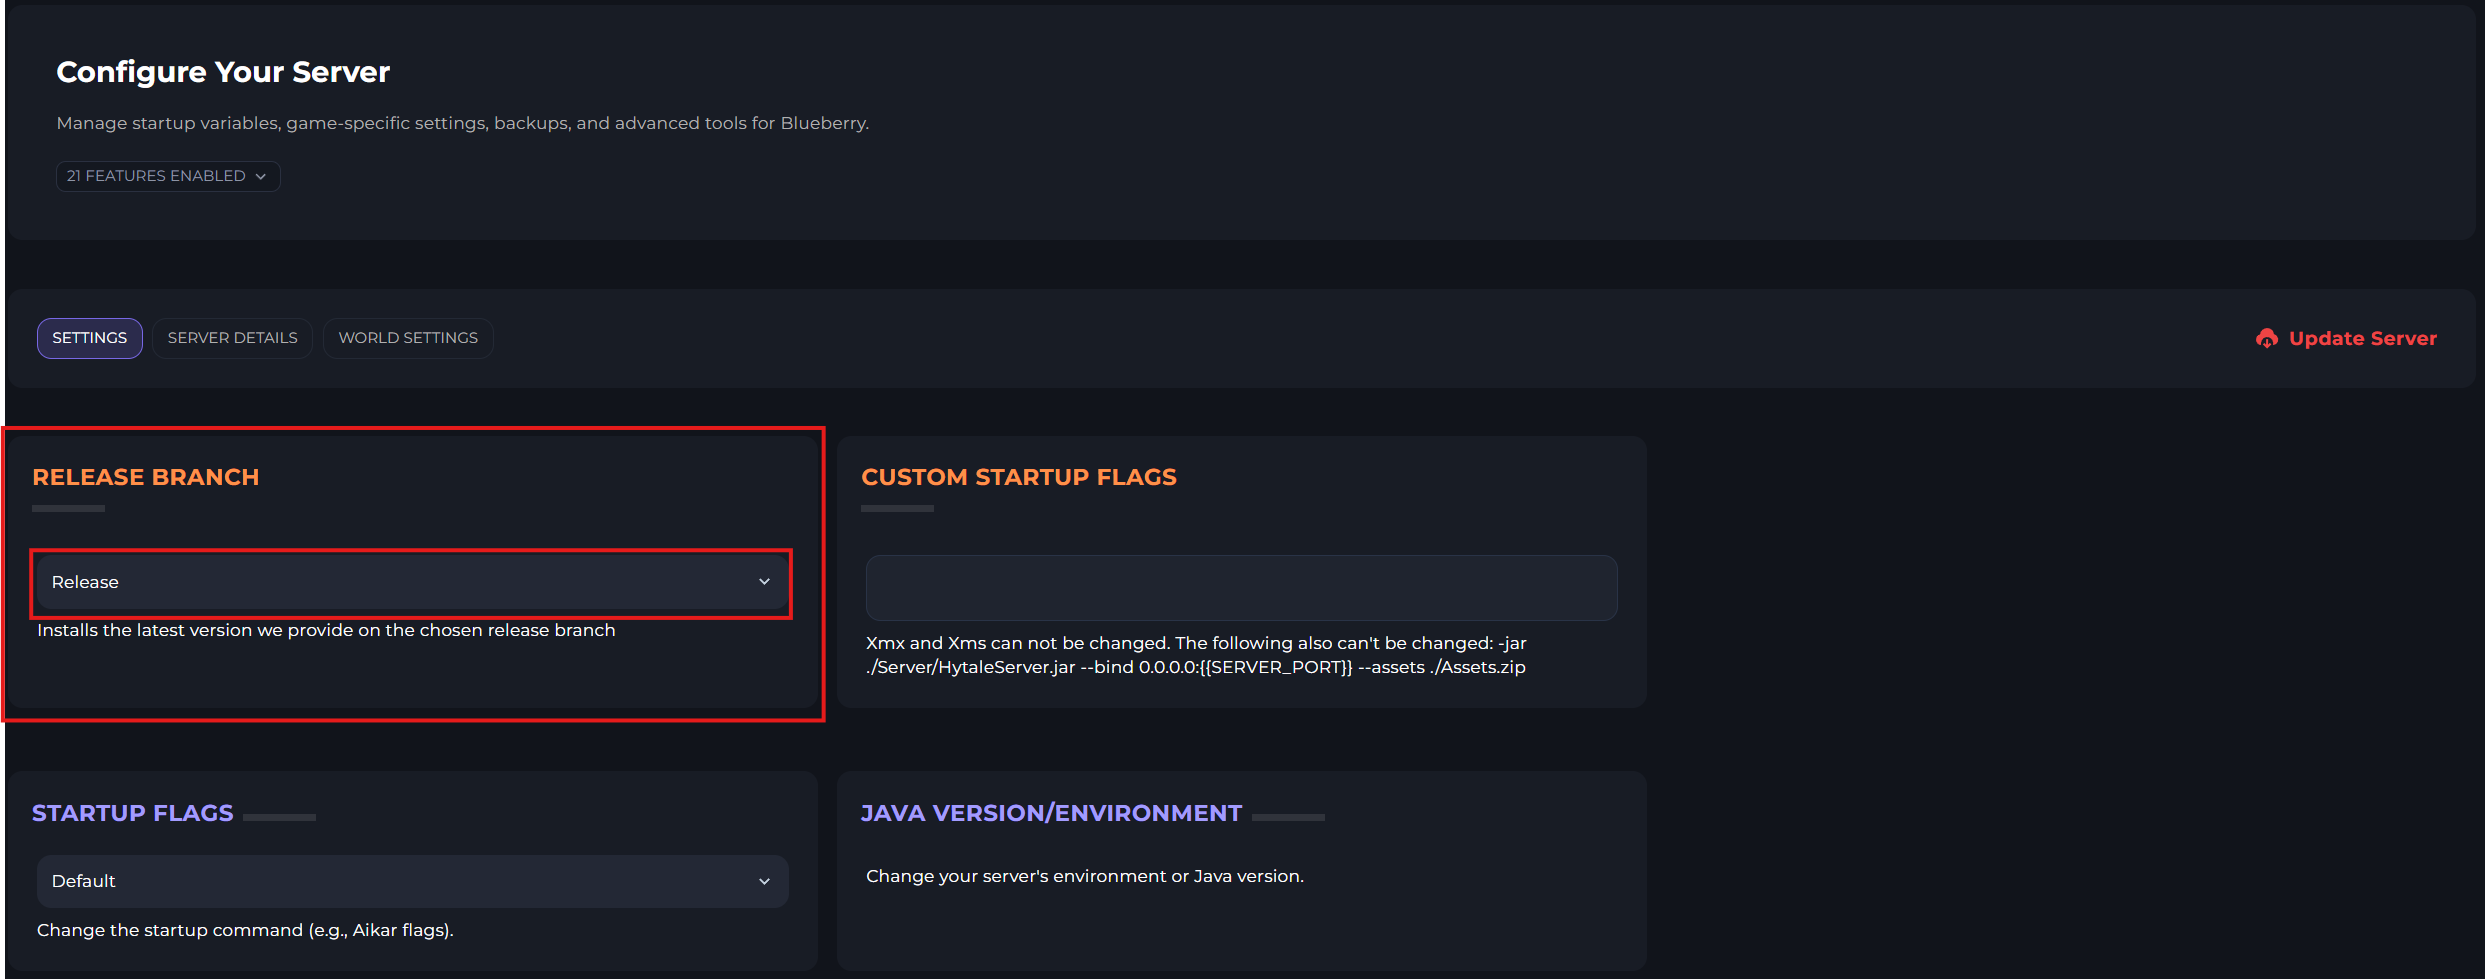Click the Java Version/Environment heading
This screenshot has width=2485, height=979.
(1051, 813)
